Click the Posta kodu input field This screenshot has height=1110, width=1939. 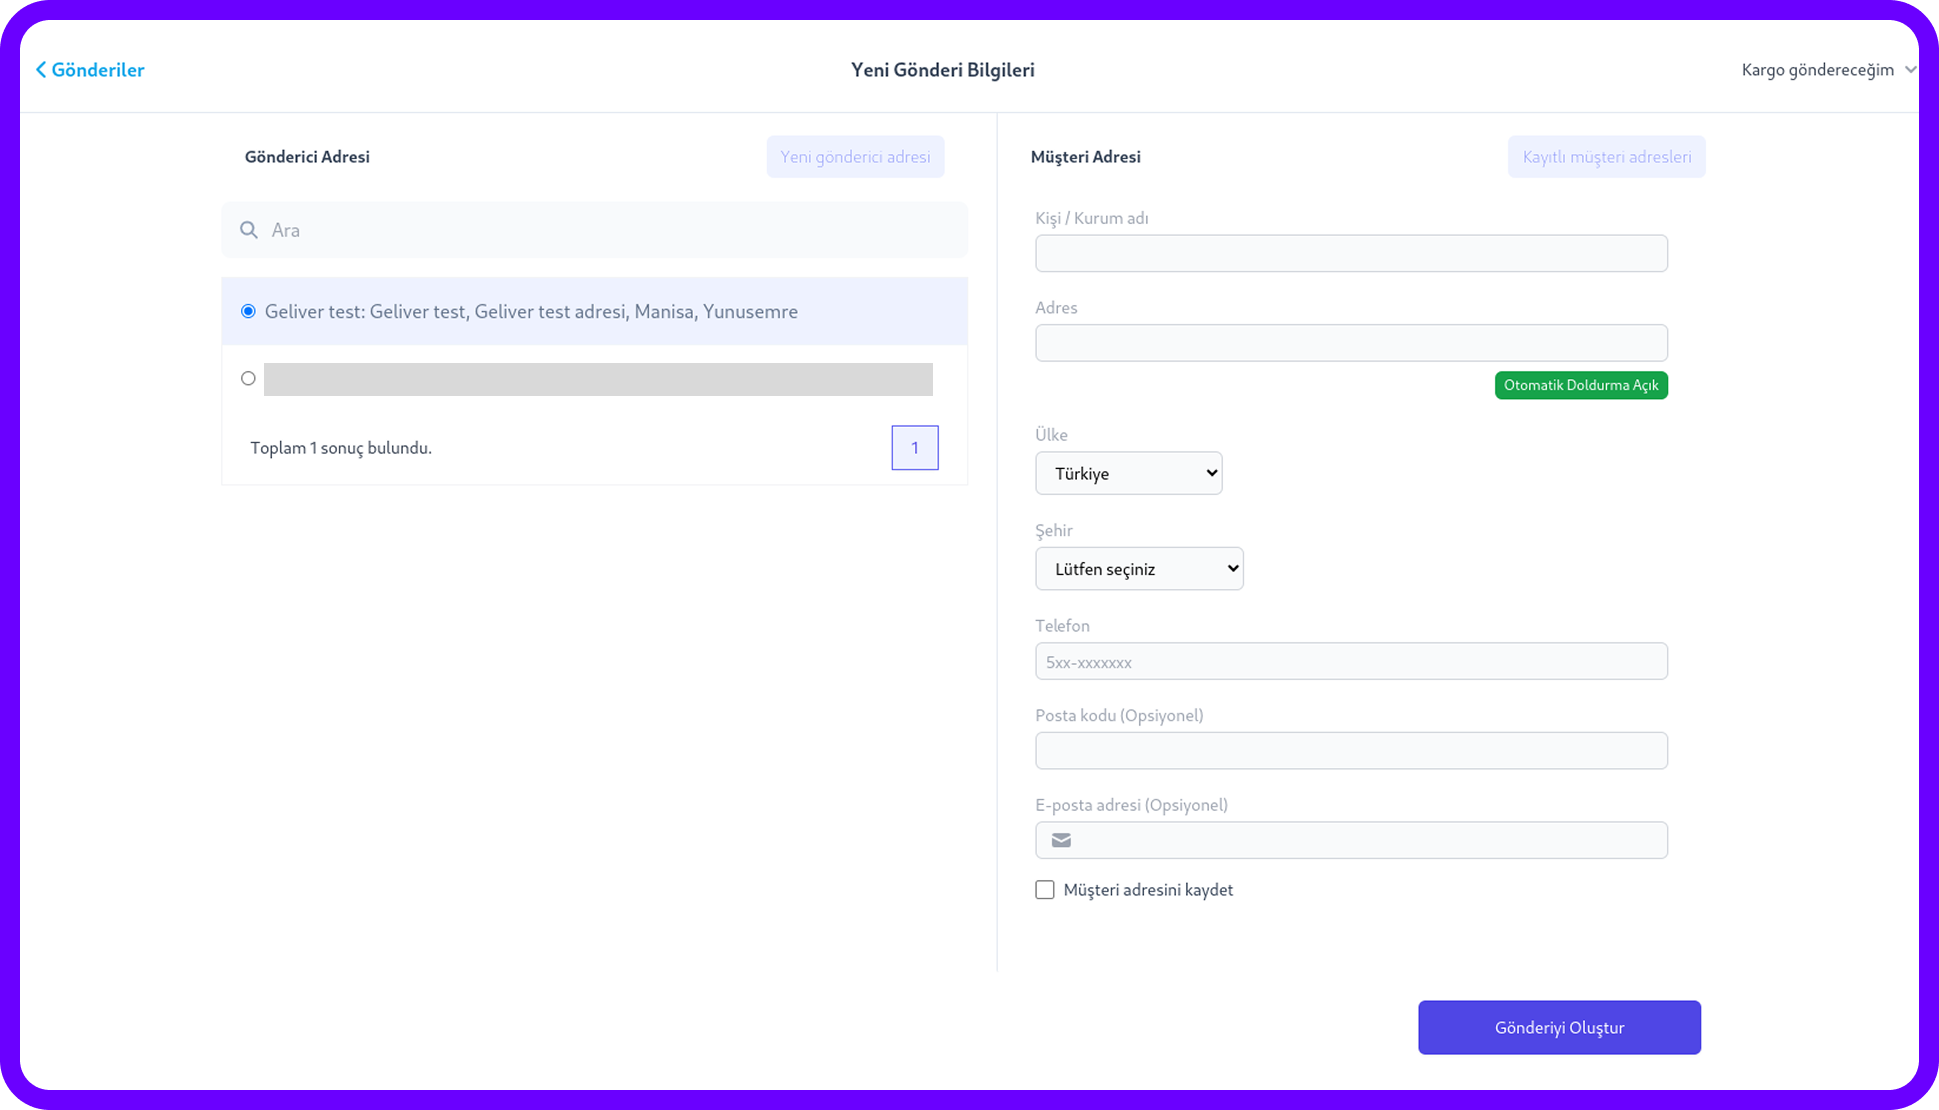(x=1350, y=751)
